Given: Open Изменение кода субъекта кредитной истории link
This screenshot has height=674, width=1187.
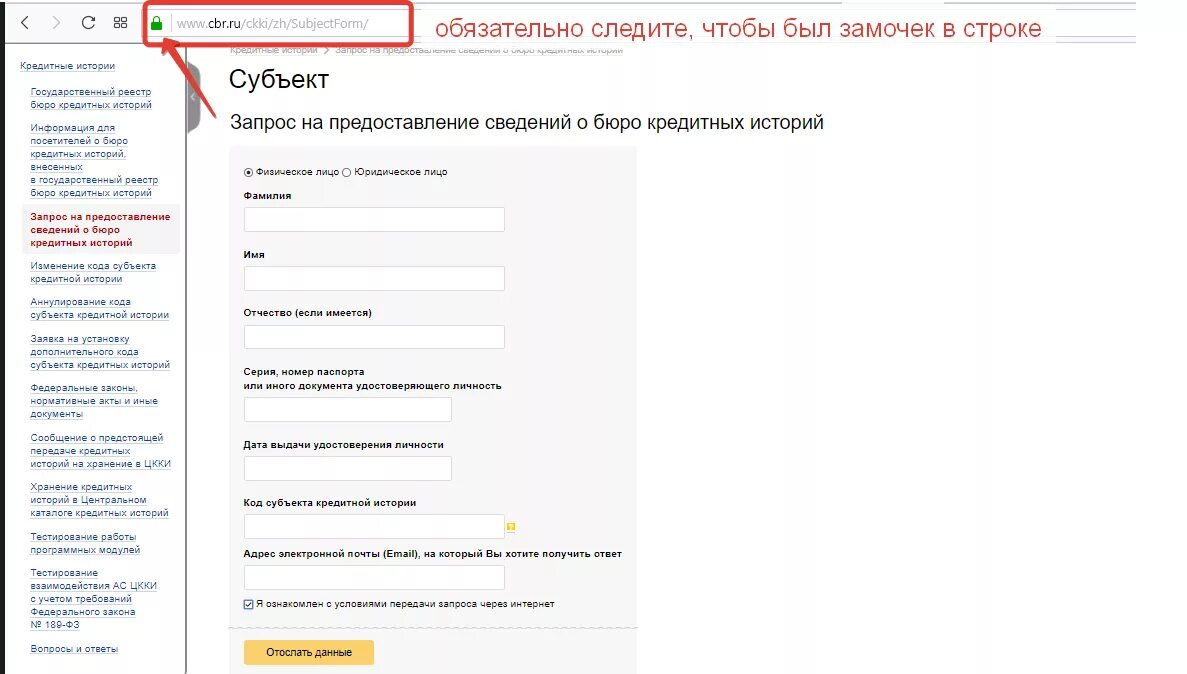Looking at the screenshot, I should tap(93, 273).
